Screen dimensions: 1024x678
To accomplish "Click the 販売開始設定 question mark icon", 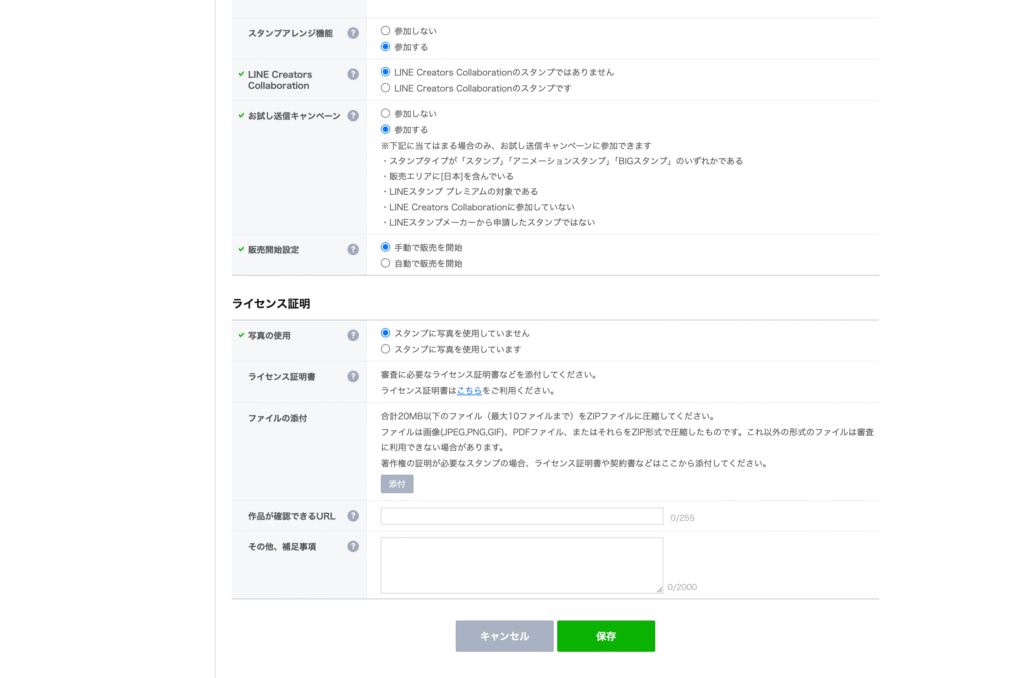I will tap(353, 249).
